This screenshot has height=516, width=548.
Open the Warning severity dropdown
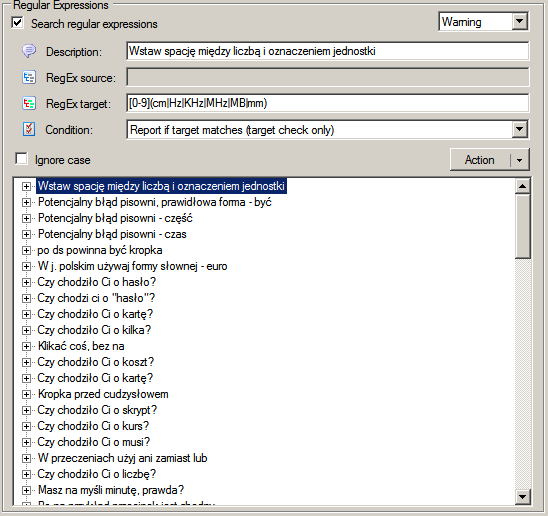pos(519,22)
